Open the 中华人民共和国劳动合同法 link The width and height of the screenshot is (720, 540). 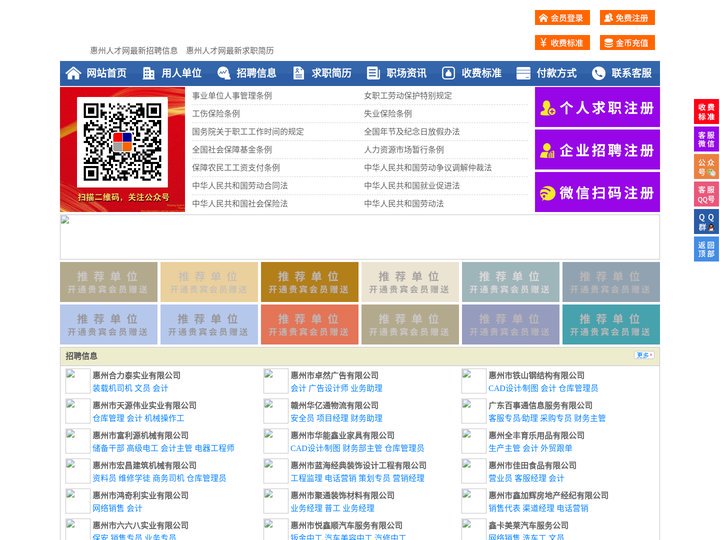coord(240,186)
